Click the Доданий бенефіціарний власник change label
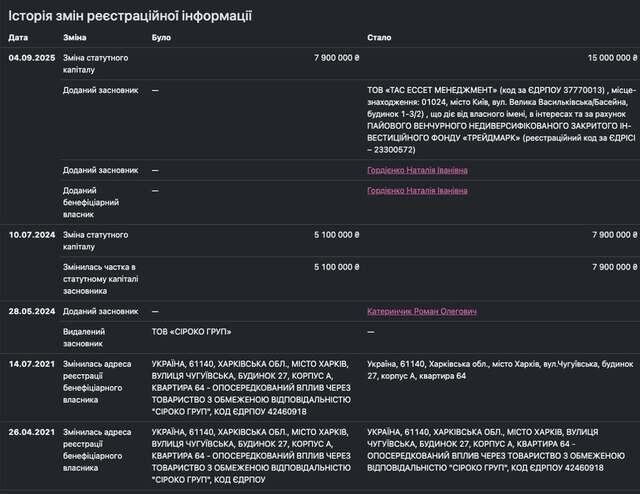The width and height of the screenshot is (640, 494). pos(91,202)
